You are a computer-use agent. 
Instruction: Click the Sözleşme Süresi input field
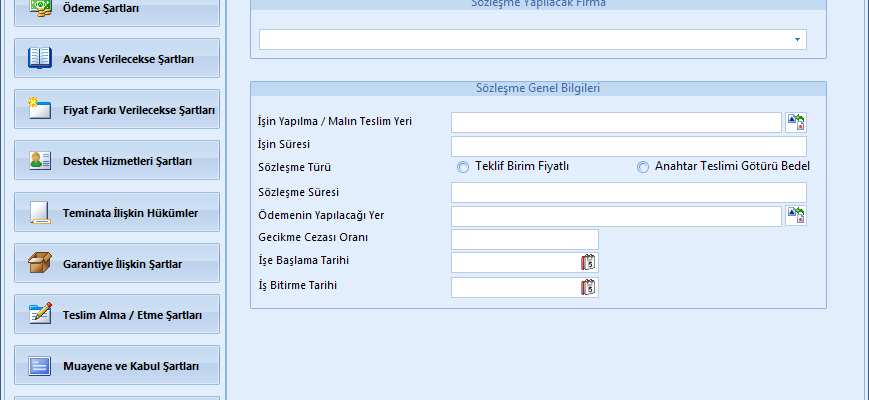tap(628, 192)
